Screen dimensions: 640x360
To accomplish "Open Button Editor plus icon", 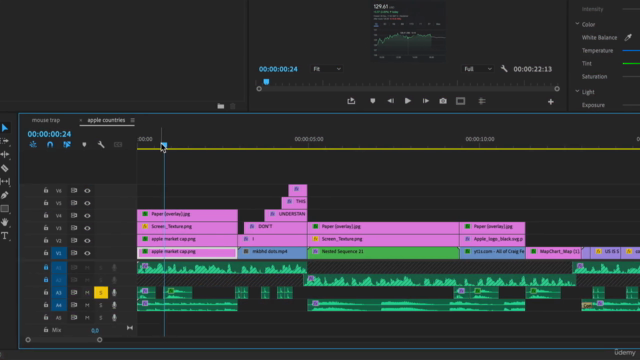I will point(551,102).
